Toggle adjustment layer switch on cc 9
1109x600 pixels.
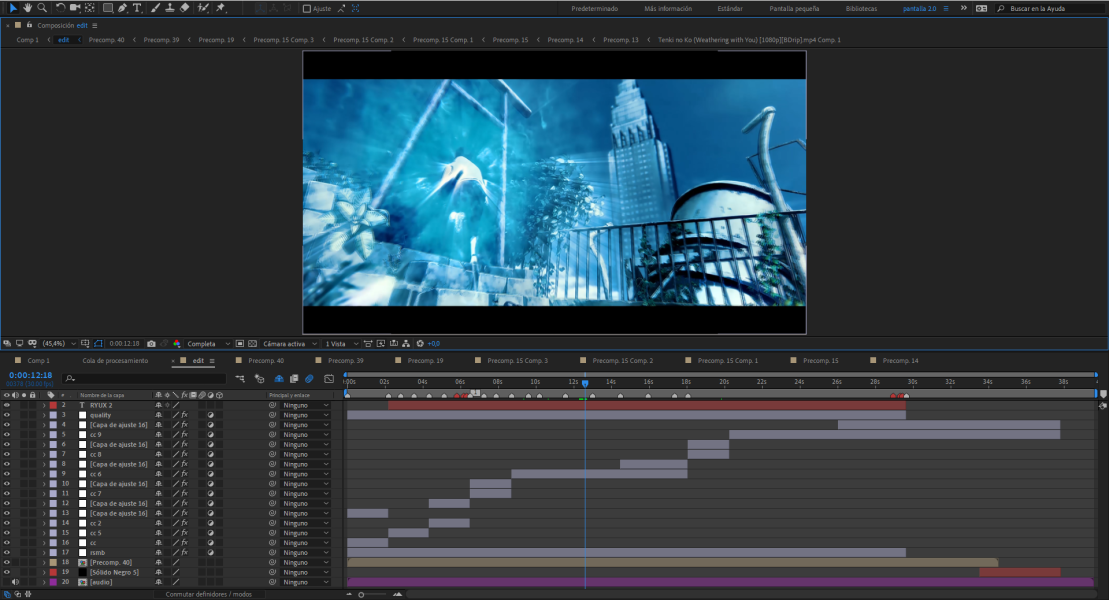[x=210, y=435]
